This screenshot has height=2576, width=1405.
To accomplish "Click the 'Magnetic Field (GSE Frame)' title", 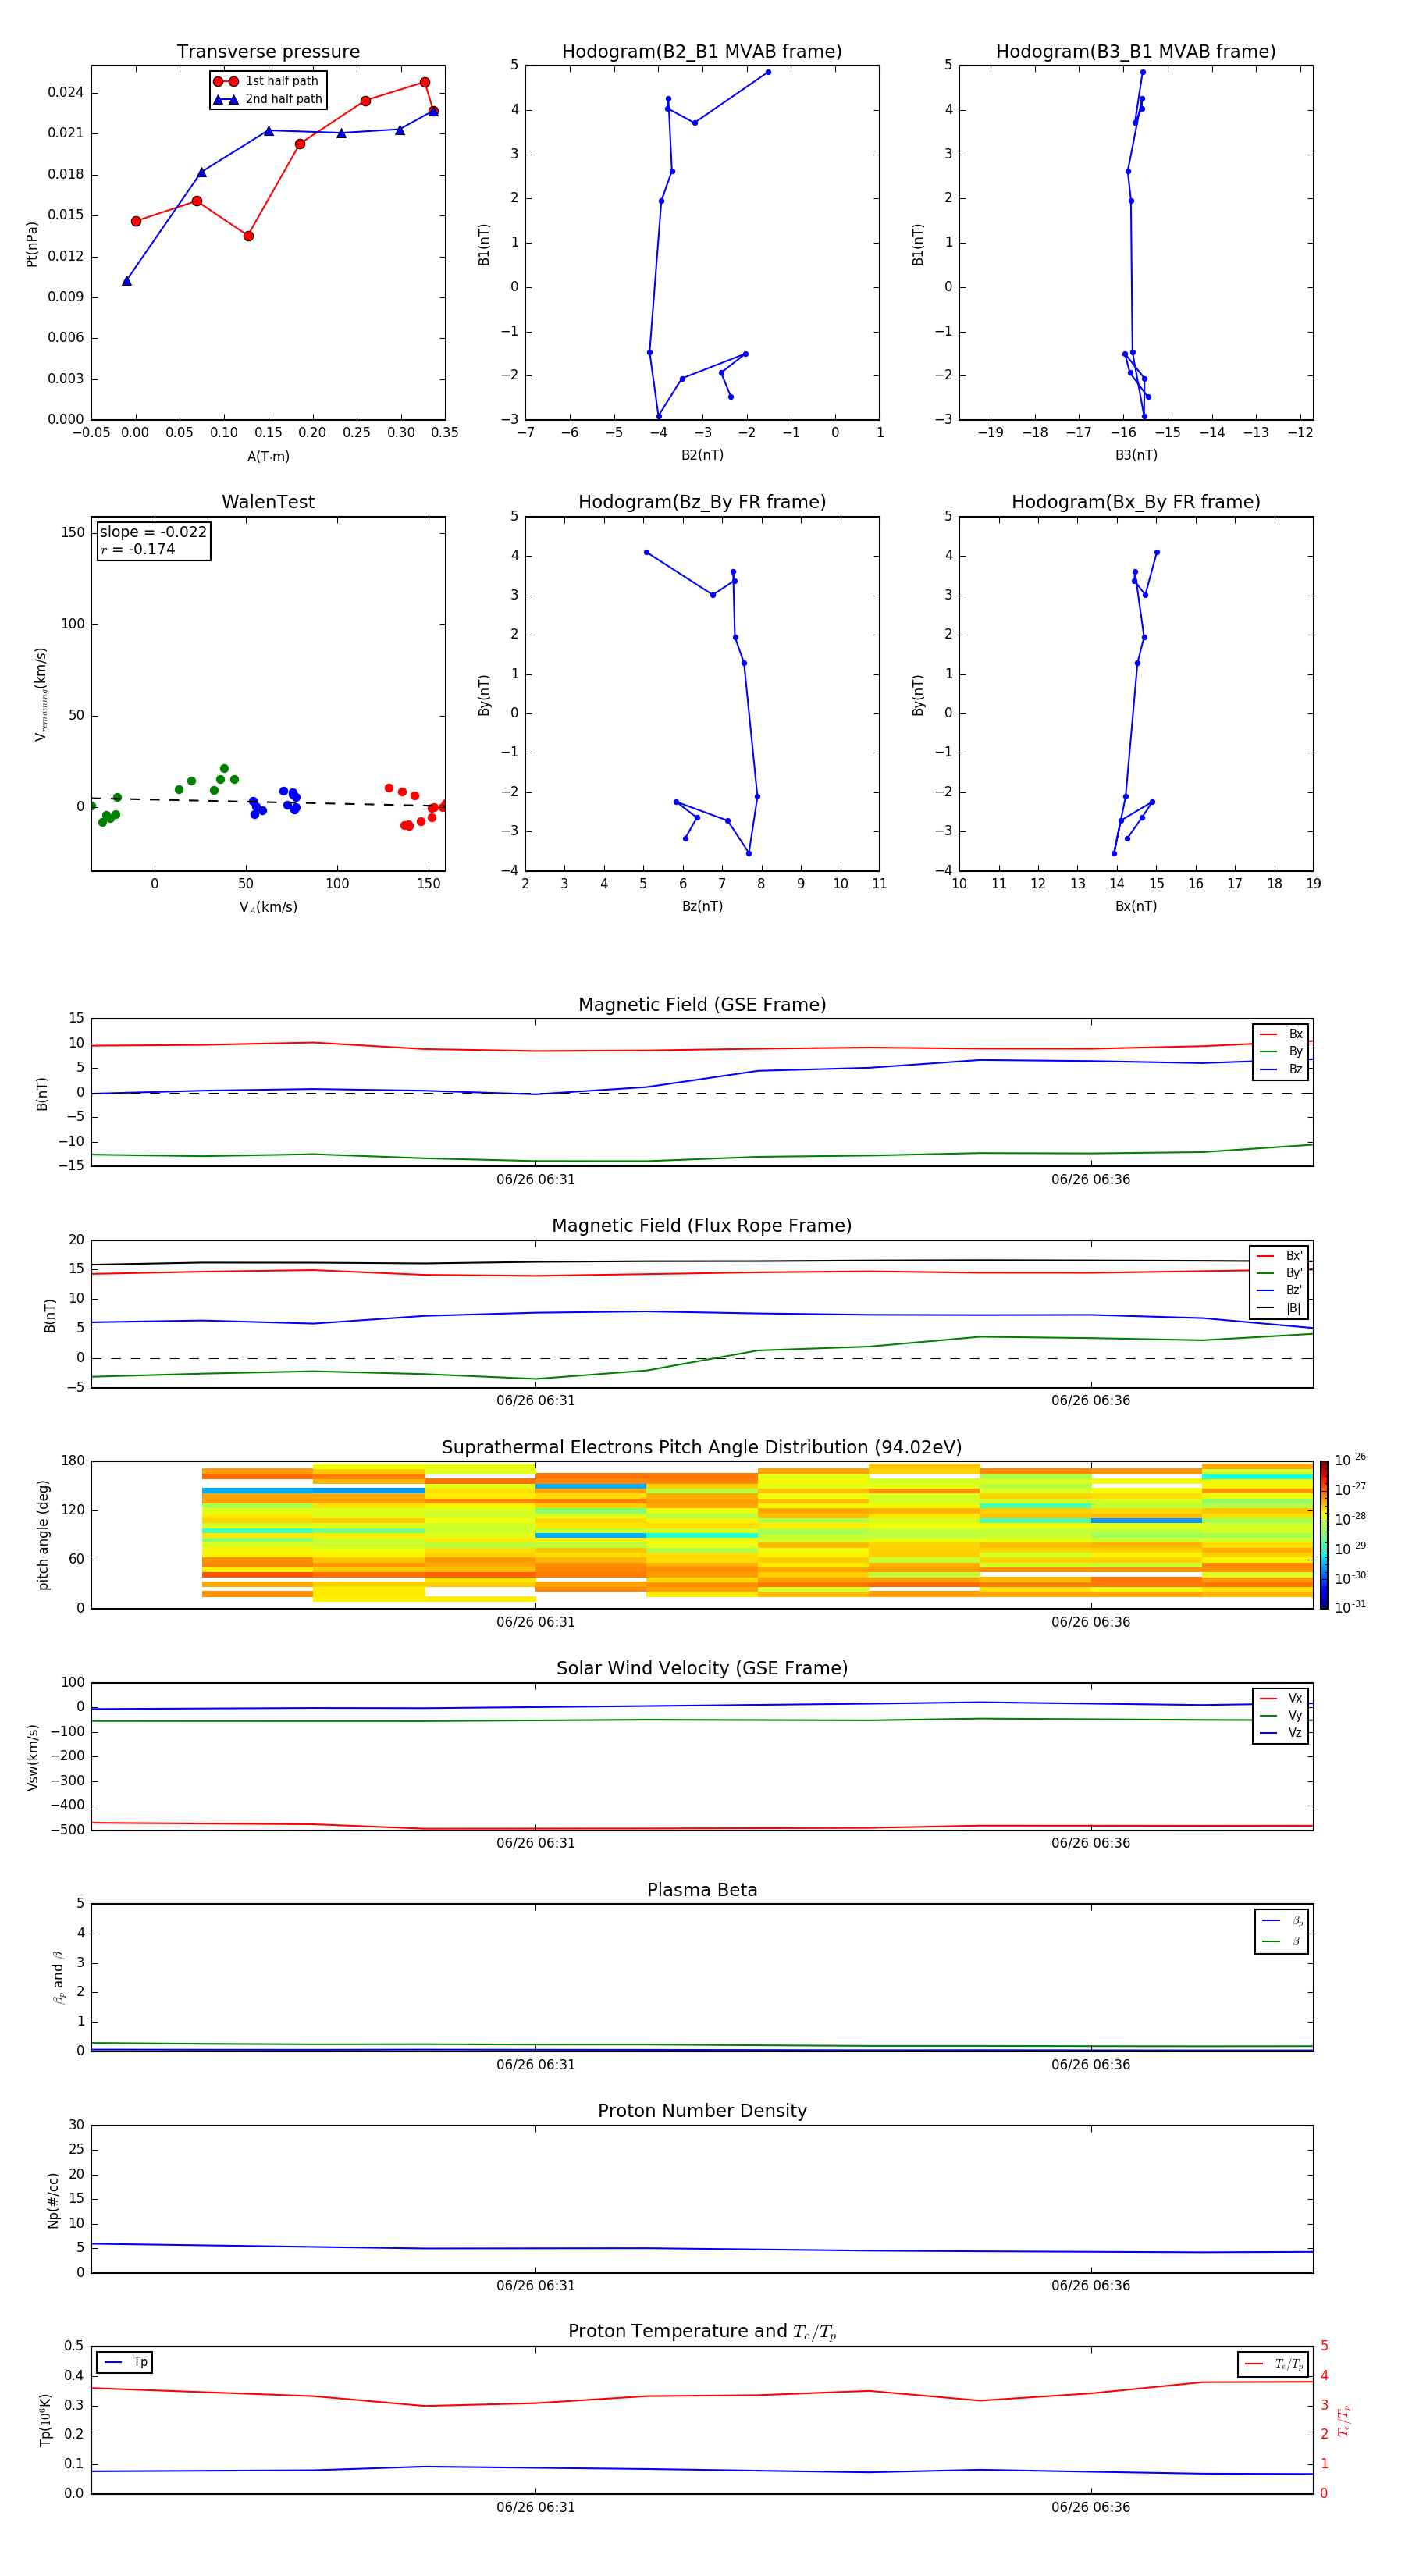I will tap(702, 1005).
